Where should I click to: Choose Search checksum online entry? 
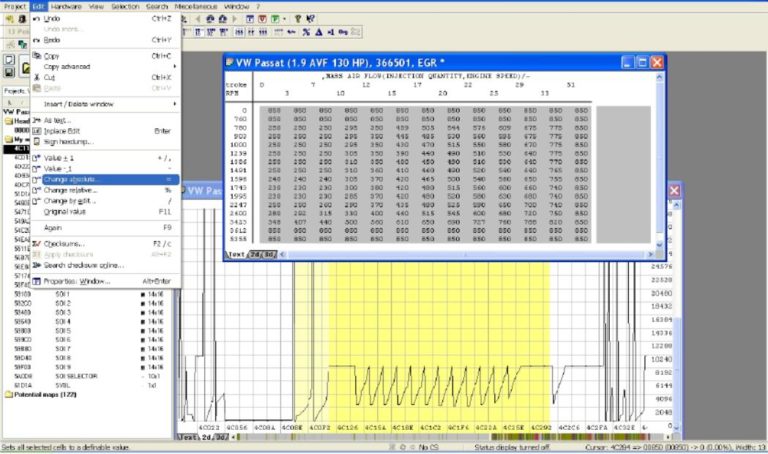105,265
